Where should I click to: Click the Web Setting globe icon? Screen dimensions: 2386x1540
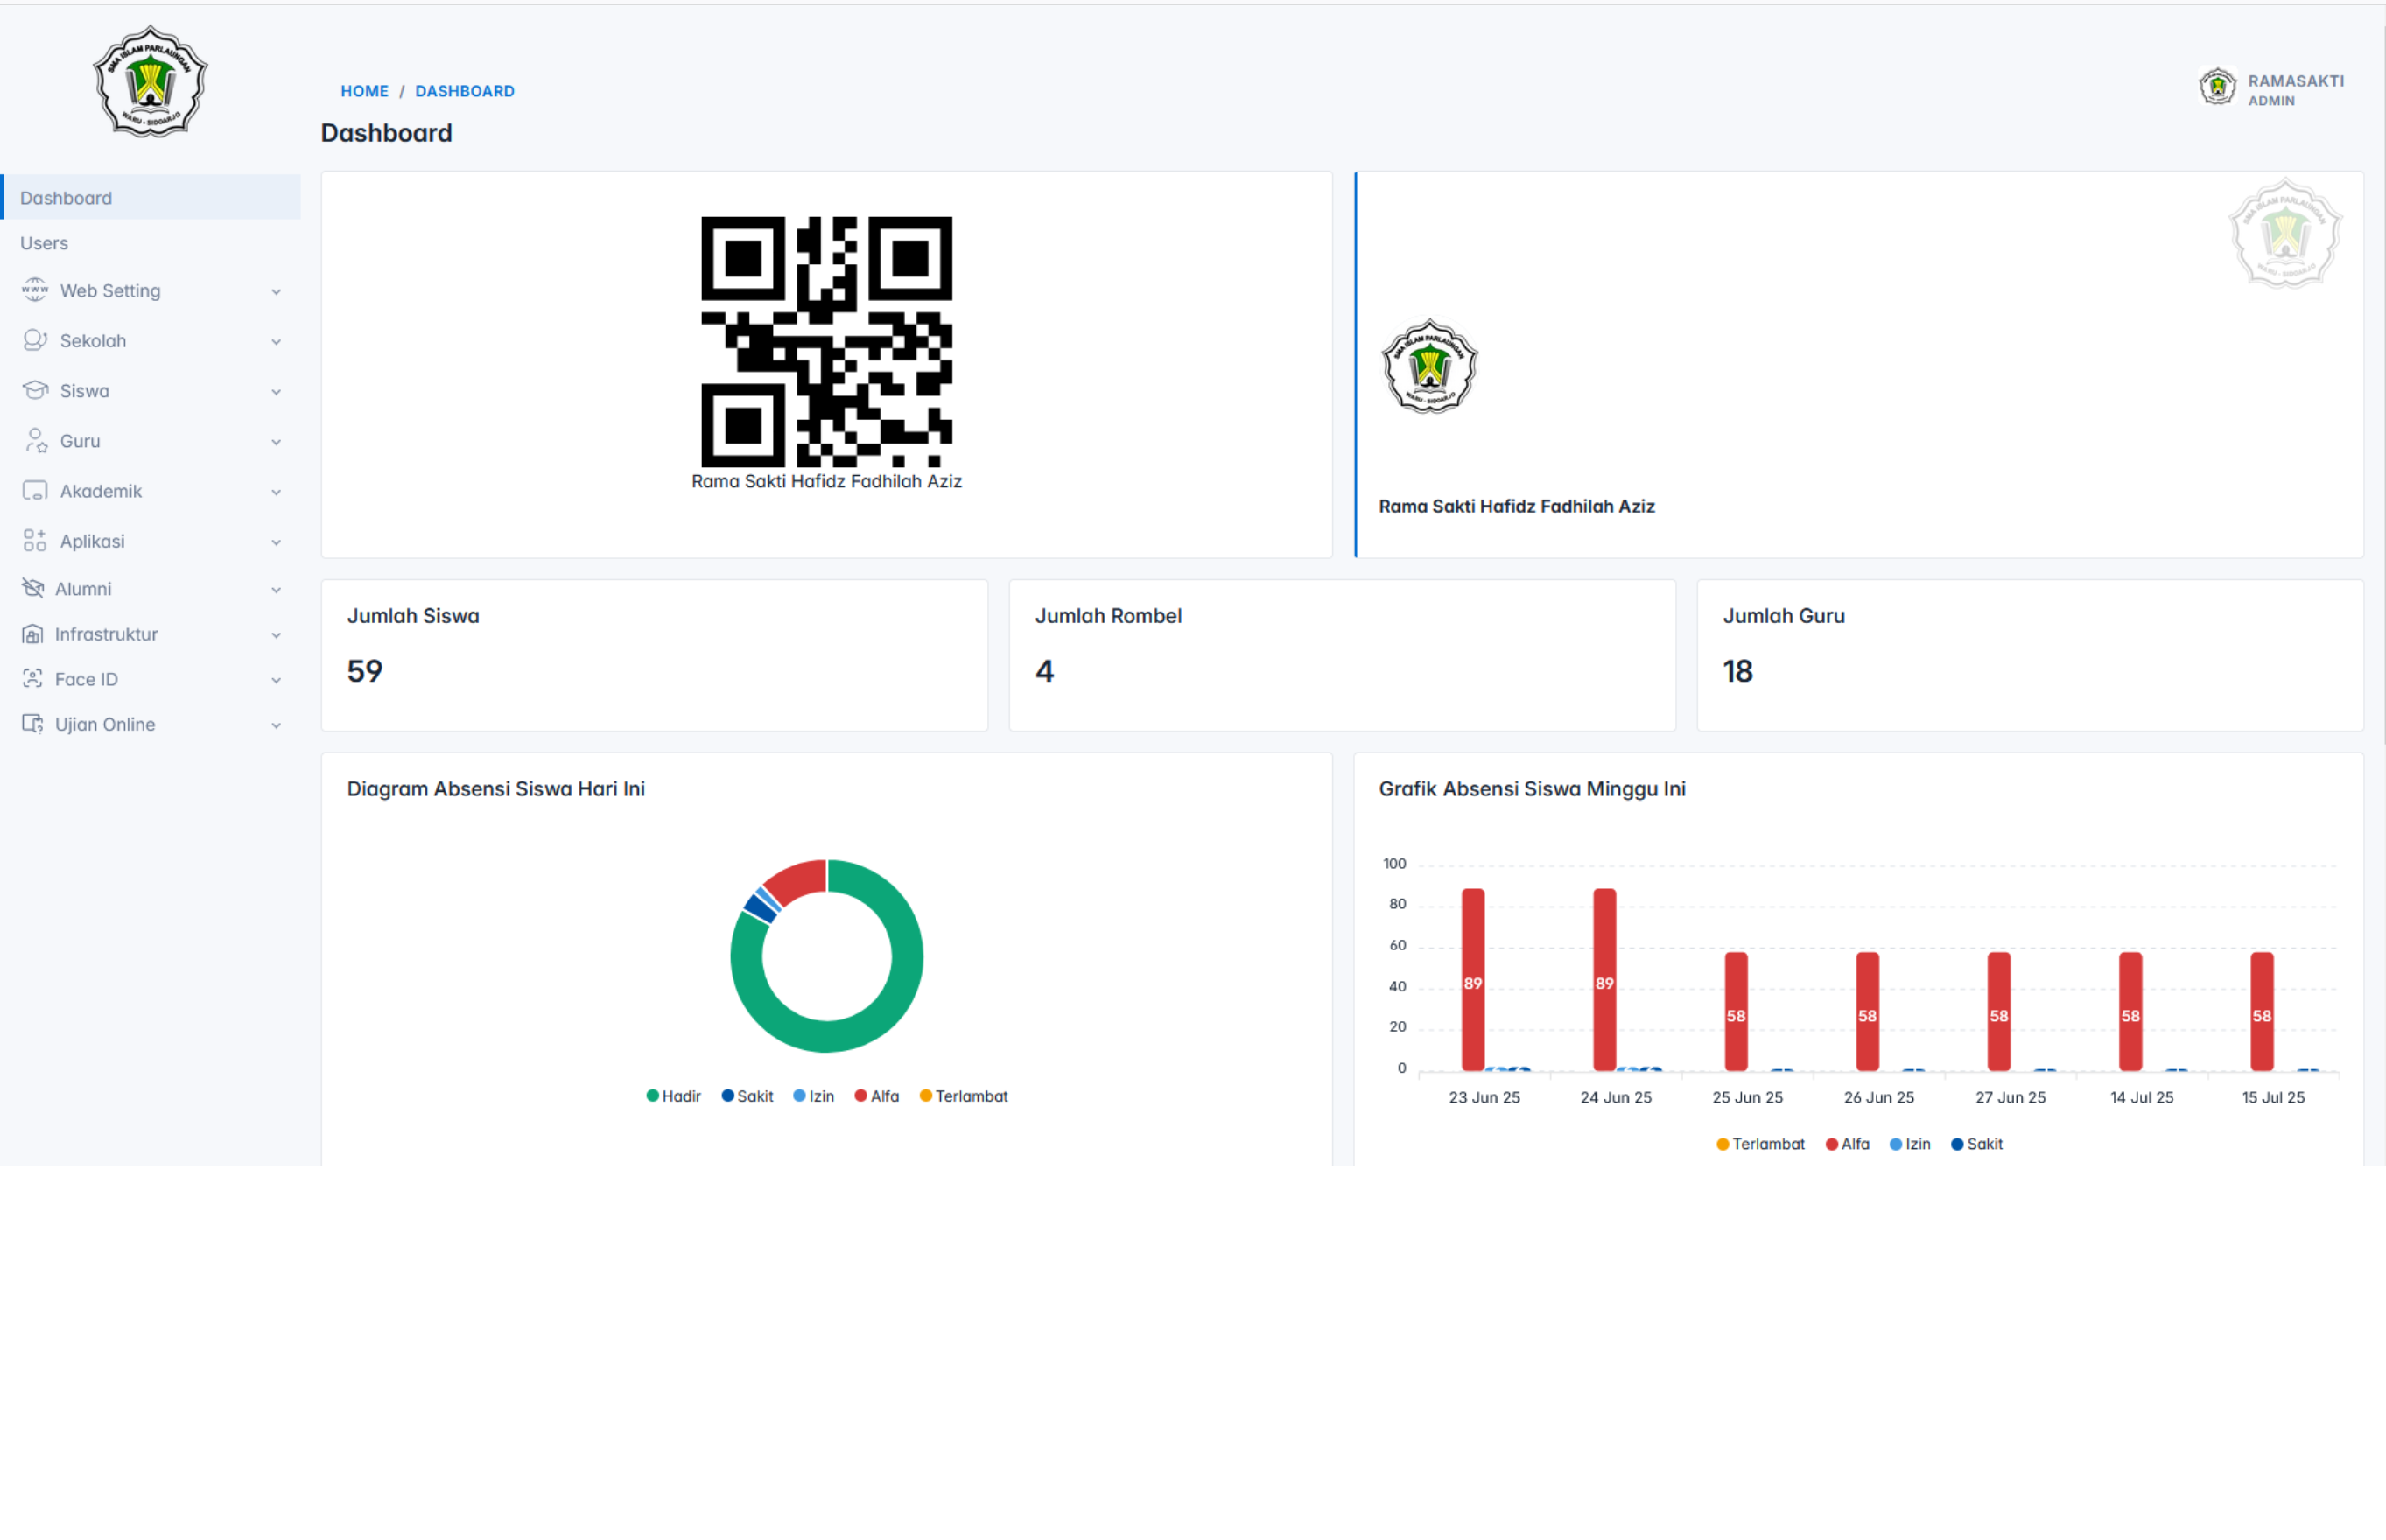35,290
